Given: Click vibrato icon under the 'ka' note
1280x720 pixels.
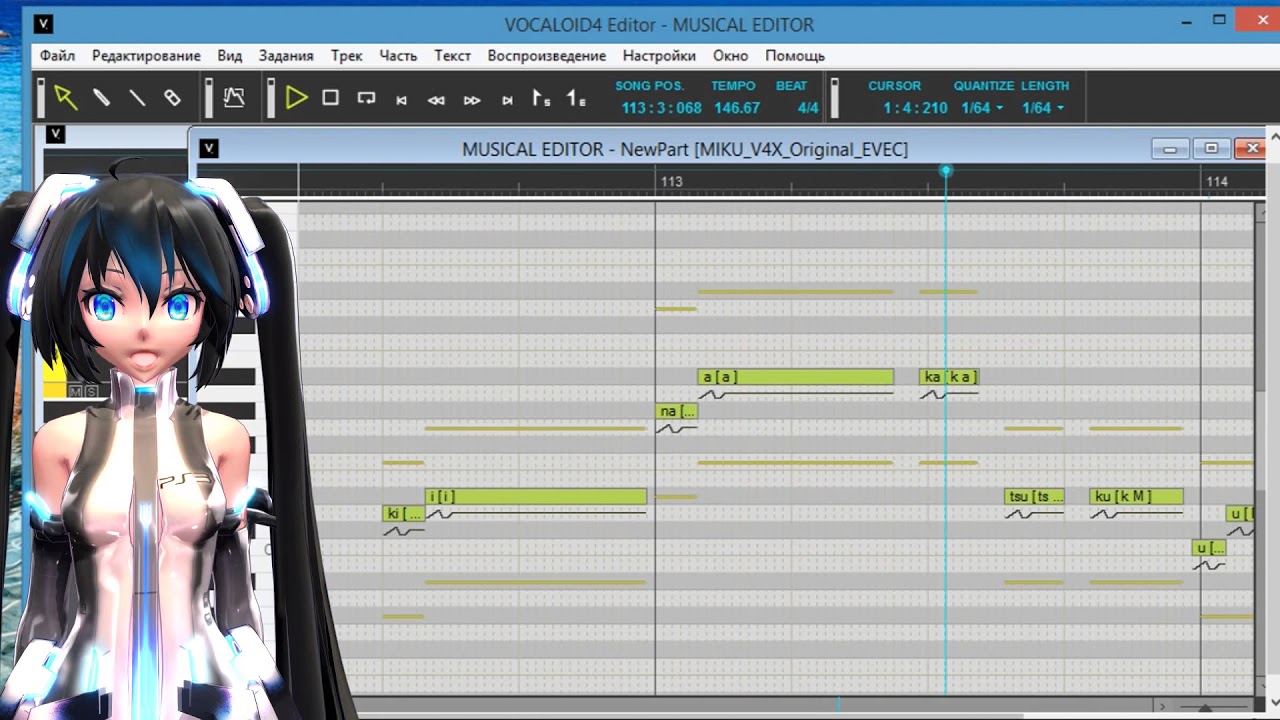Looking at the screenshot, I should coord(934,395).
